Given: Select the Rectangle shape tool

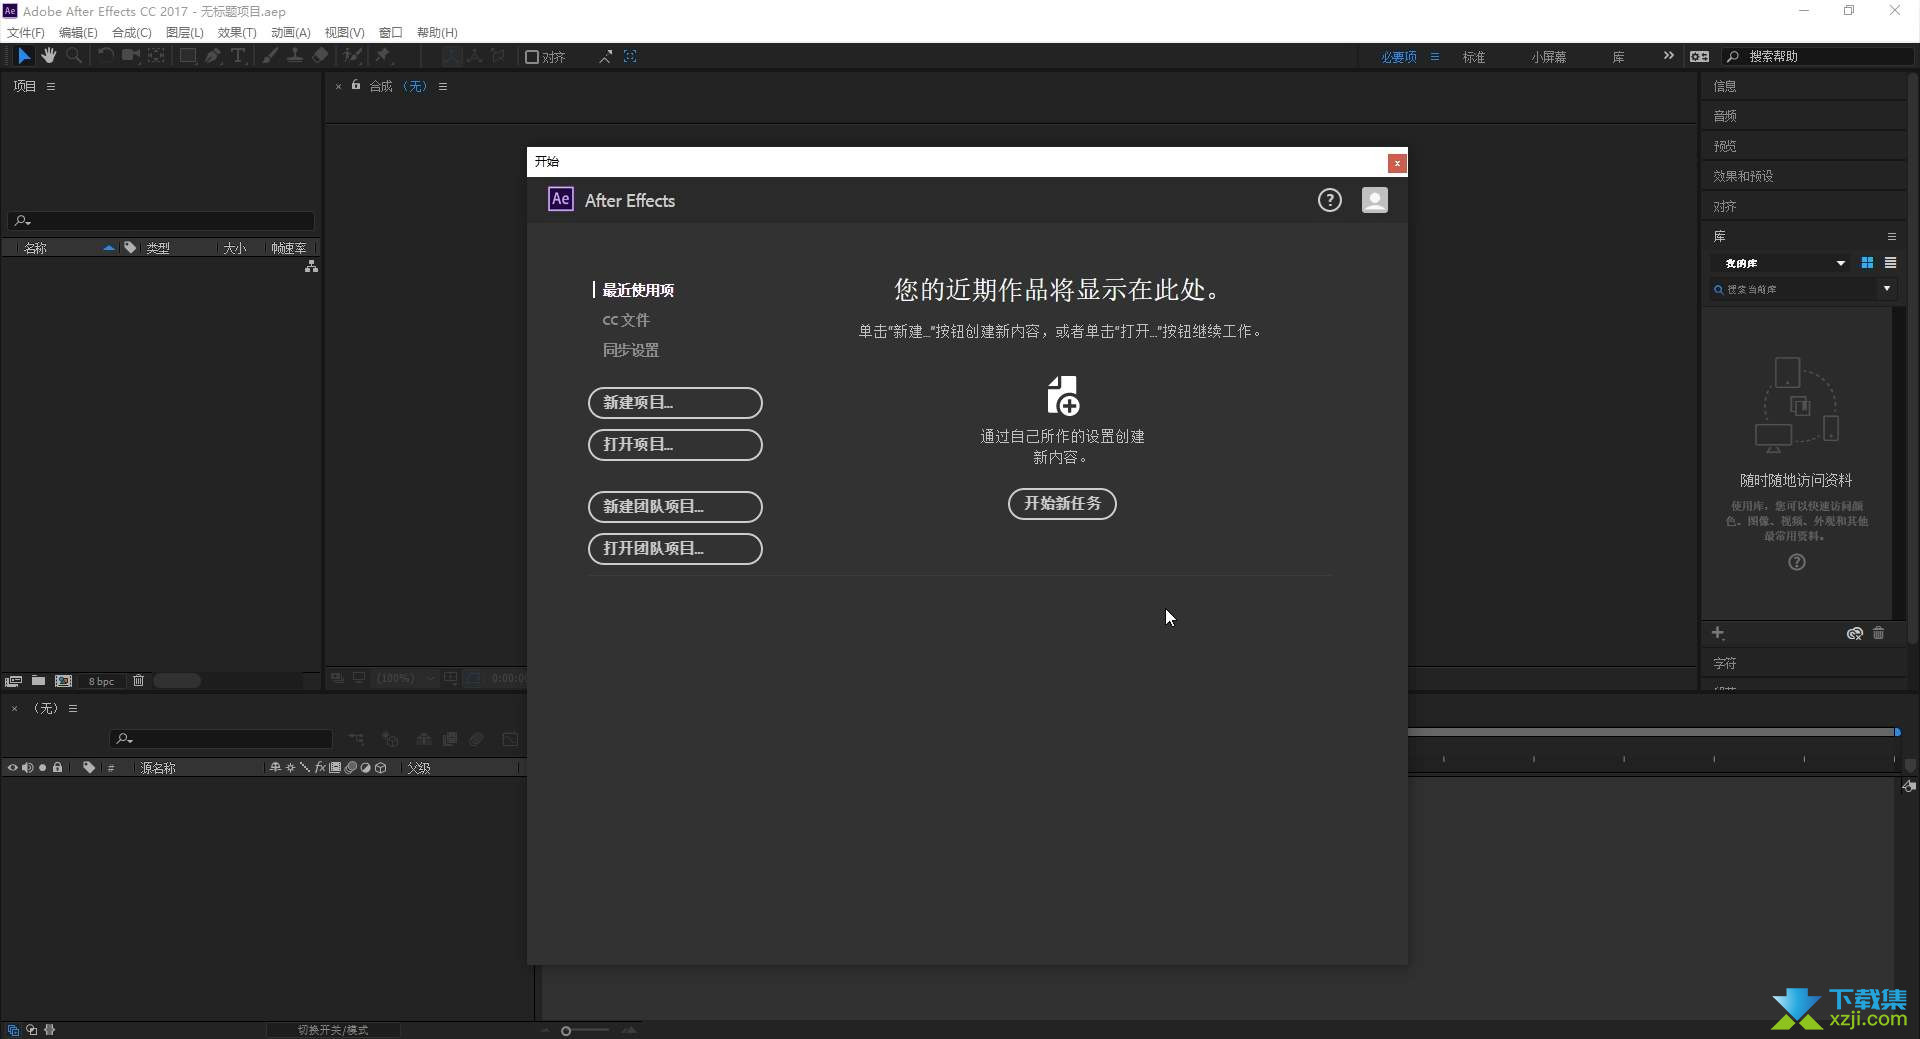Looking at the screenshot, I should 187,56.
